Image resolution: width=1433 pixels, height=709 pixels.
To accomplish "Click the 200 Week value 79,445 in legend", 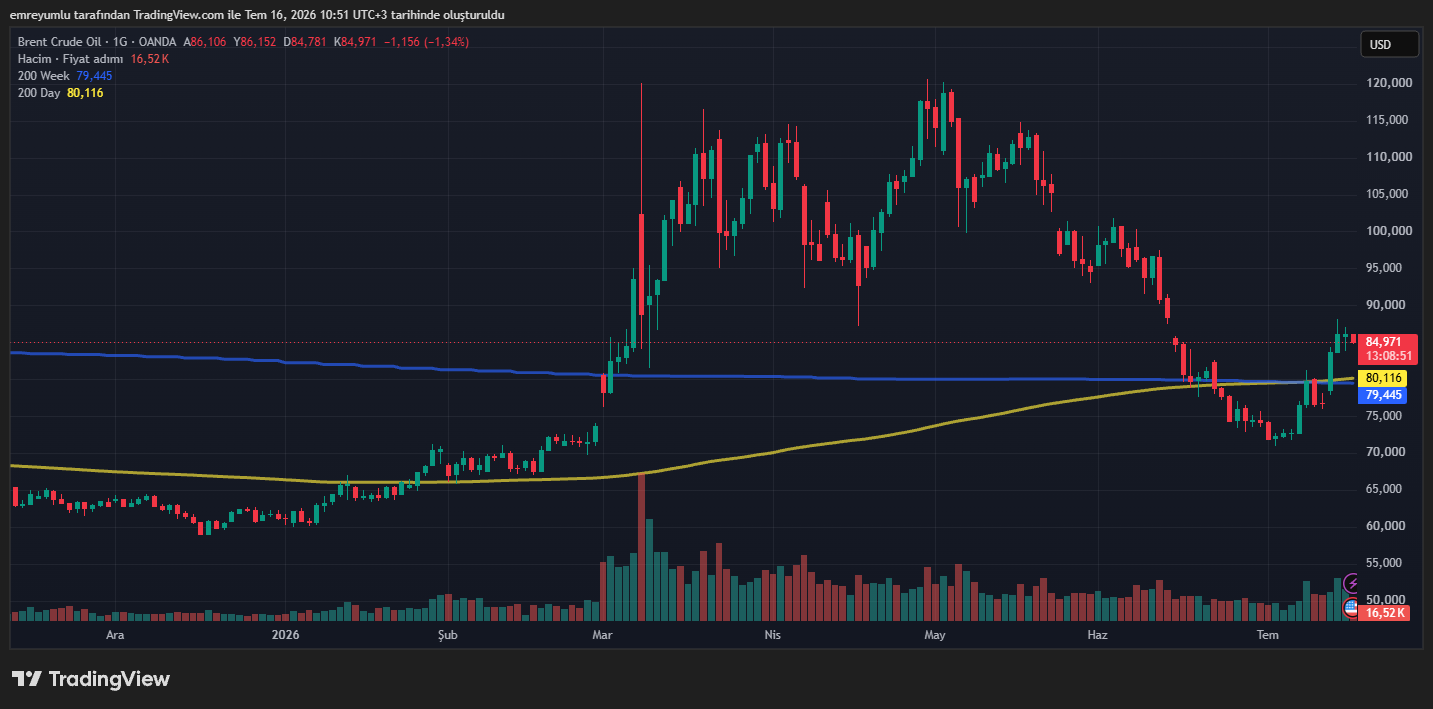I will 94,76.
